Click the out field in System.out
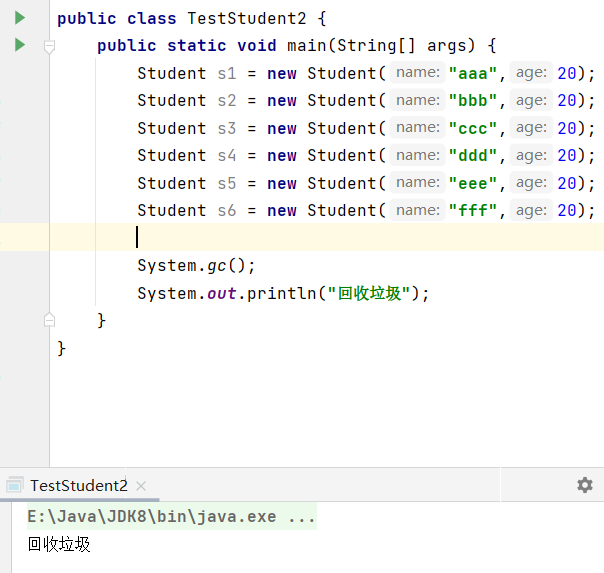 (x=221, y=293)
